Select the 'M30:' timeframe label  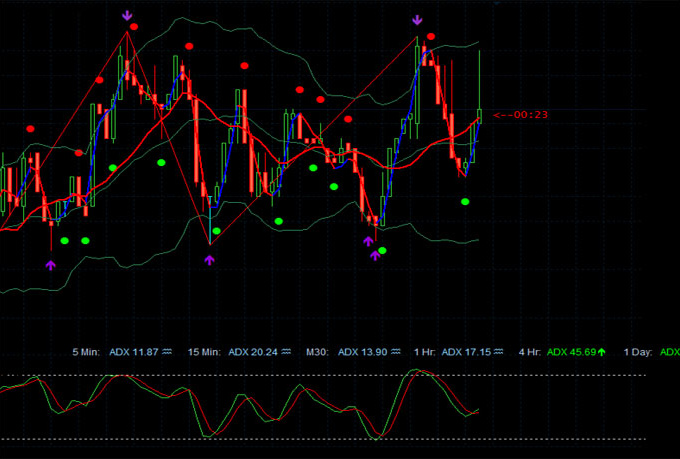(x=317, y=352)
